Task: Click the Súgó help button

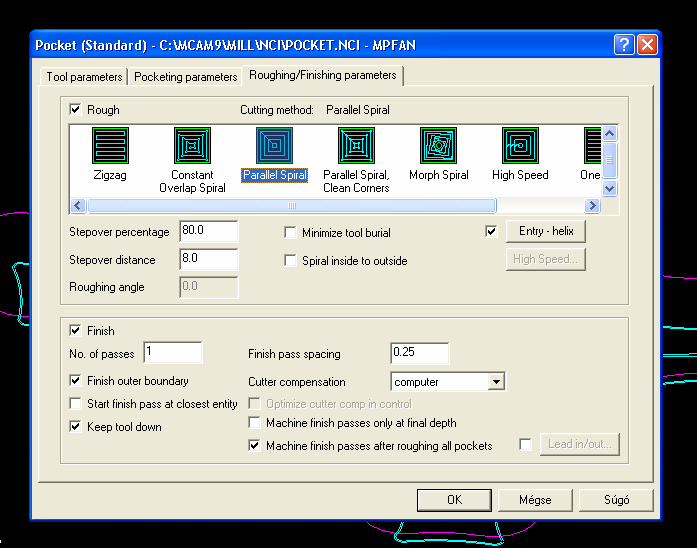Action: pyautogui.click(x=617, y=500)
